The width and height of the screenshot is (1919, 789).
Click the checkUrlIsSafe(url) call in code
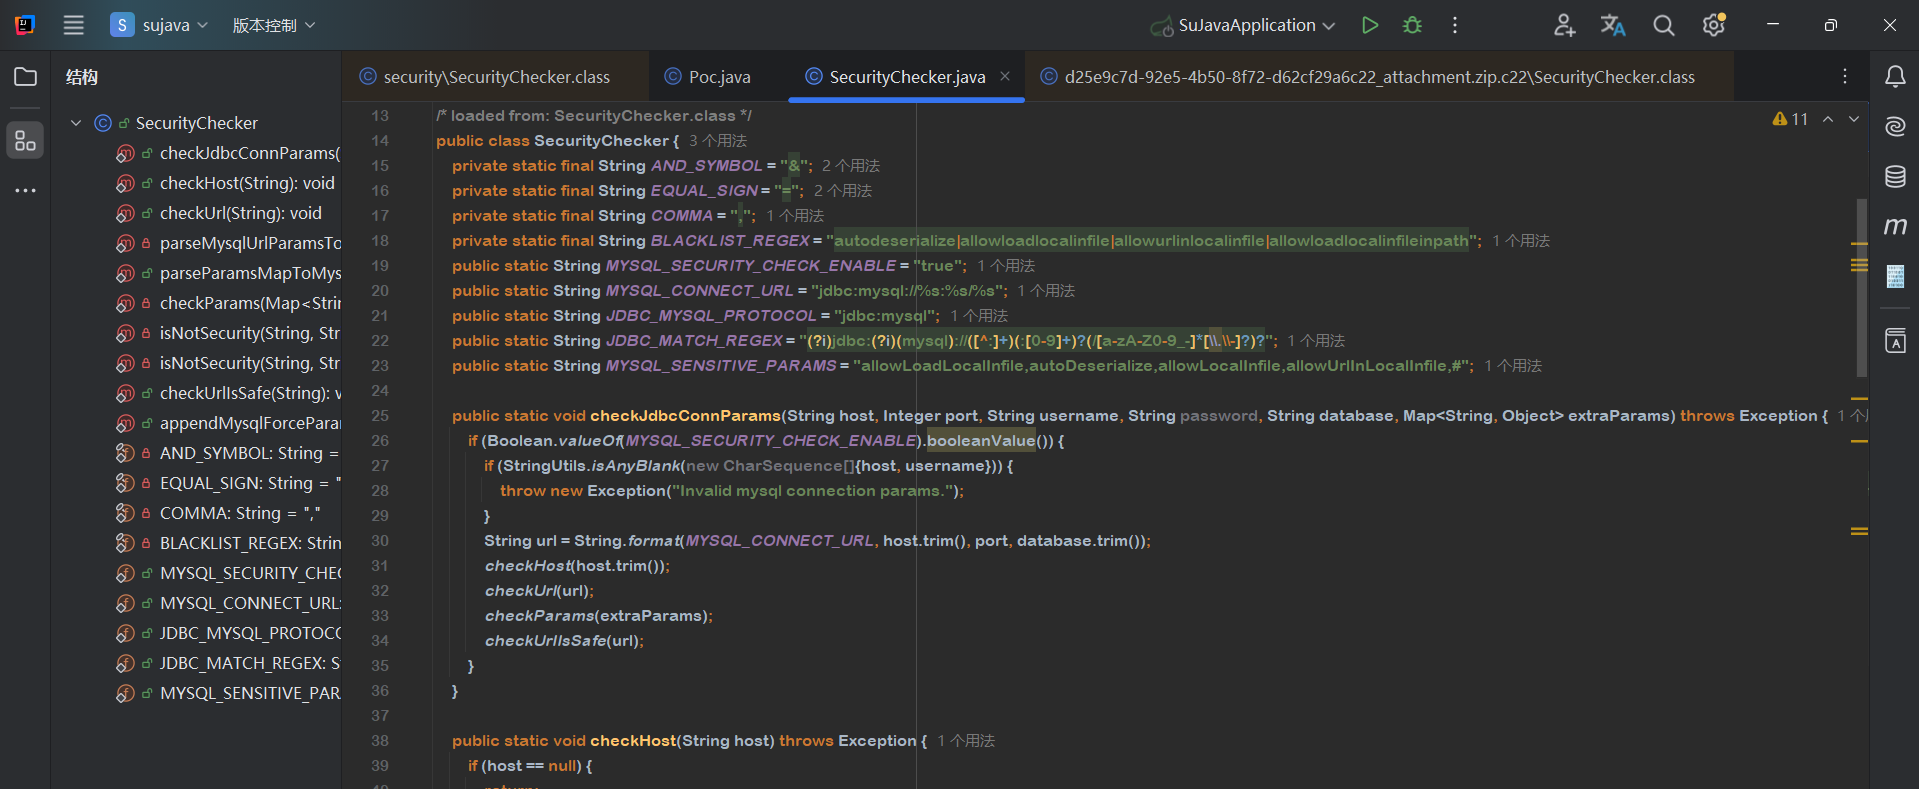pyautogui.click(x=562, y=641)
